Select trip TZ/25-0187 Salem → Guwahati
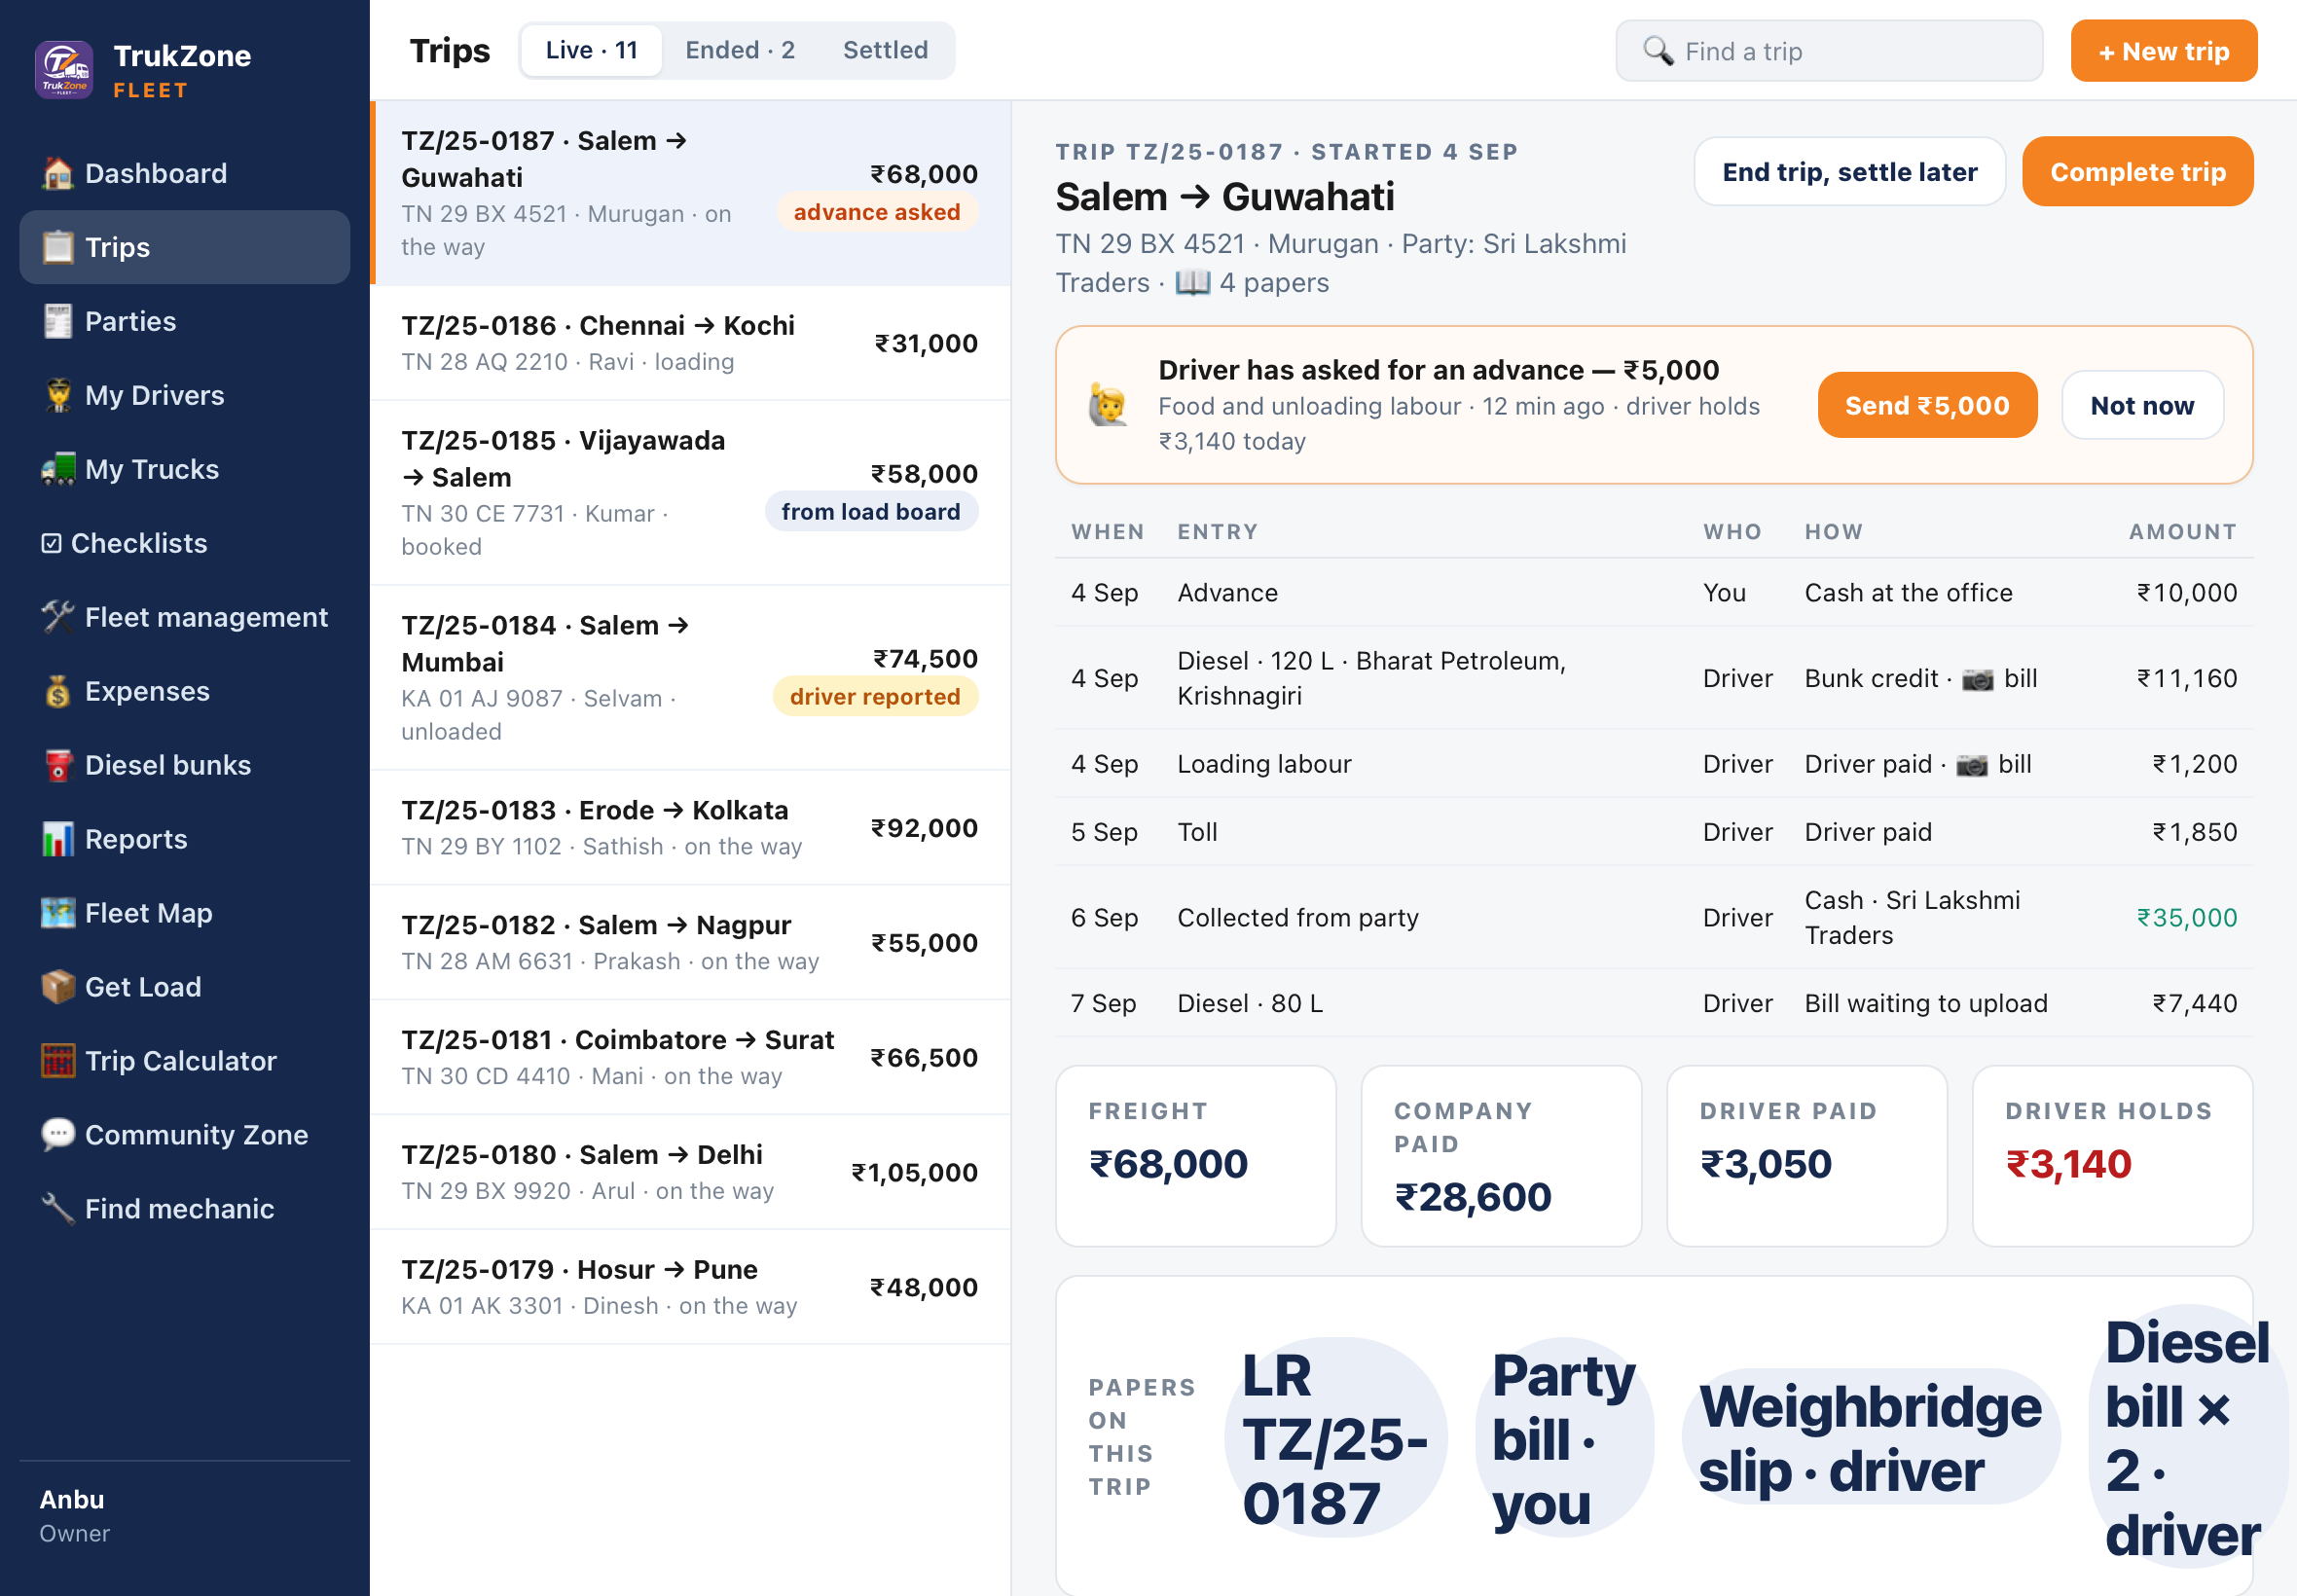Screen dimensions: 2297x1596 690,193
